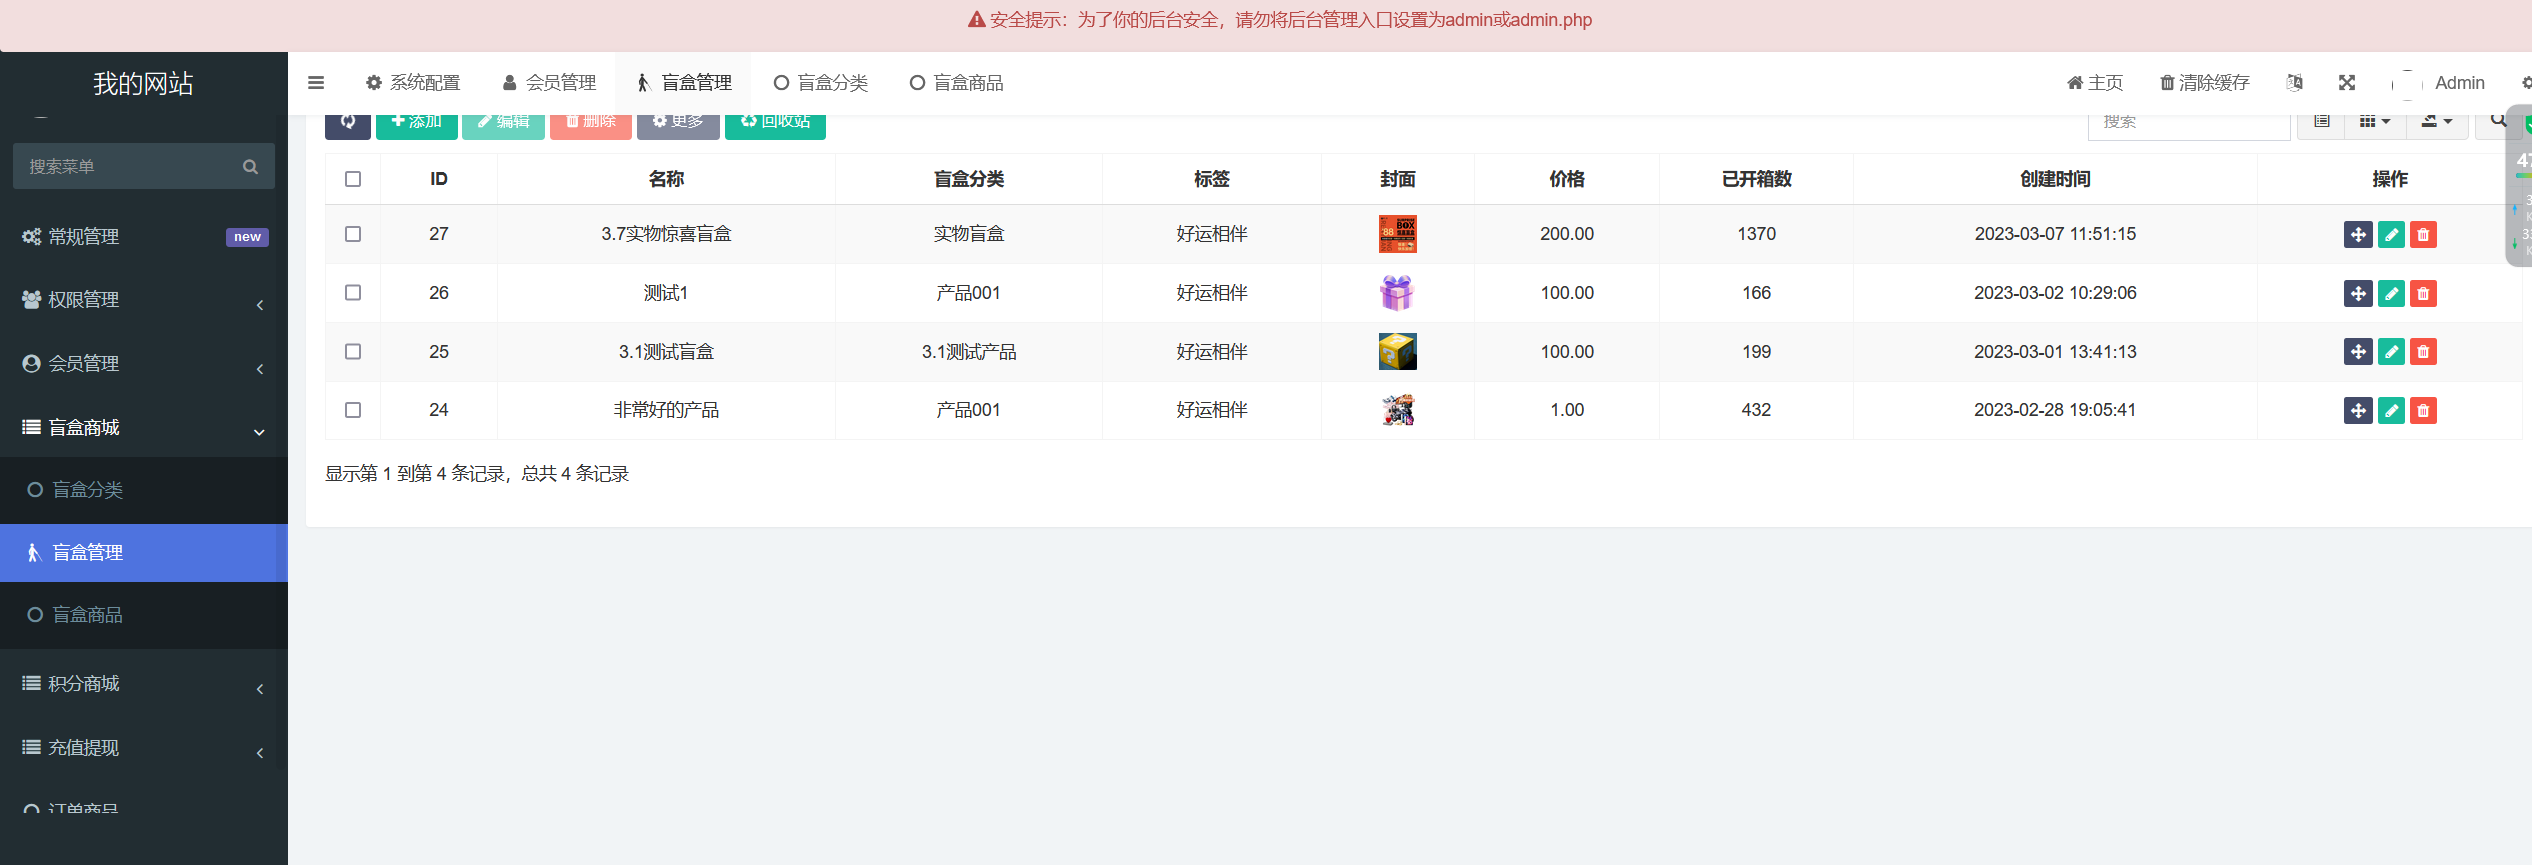Click the language translate icon
The image size is (2532, 865).
2294,83
